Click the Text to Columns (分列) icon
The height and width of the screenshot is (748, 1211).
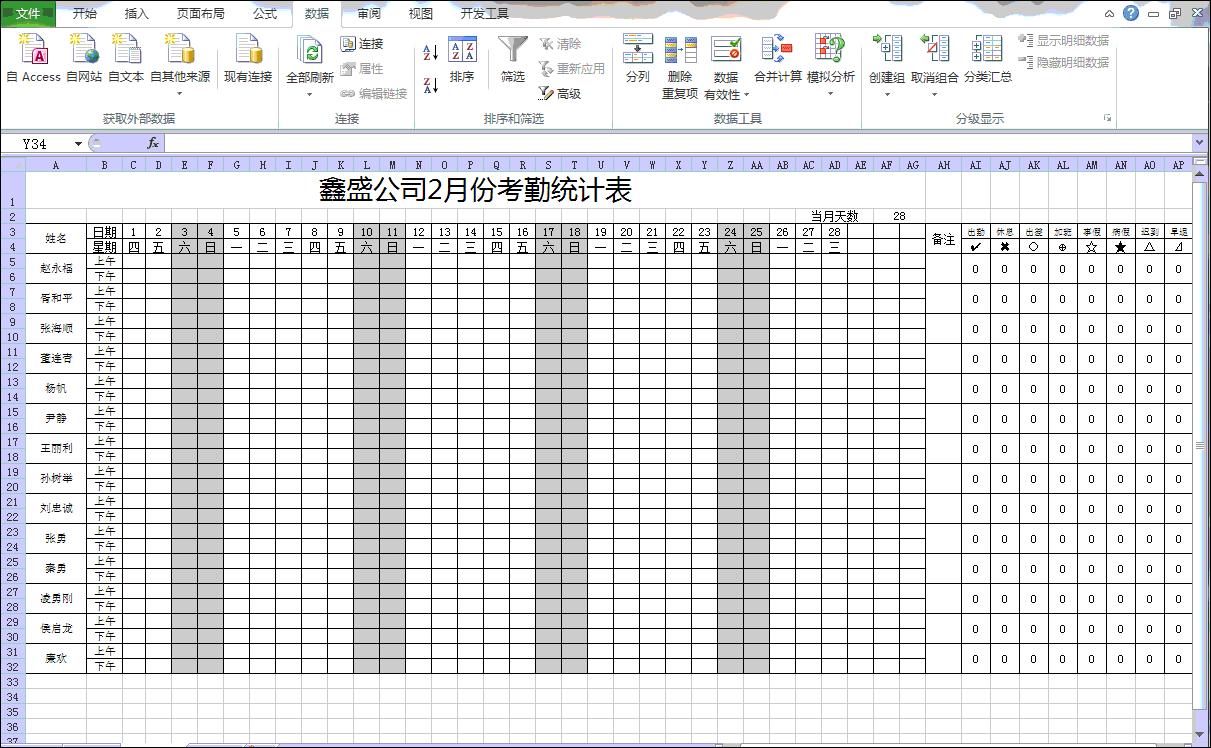click(x=637, y=55)
